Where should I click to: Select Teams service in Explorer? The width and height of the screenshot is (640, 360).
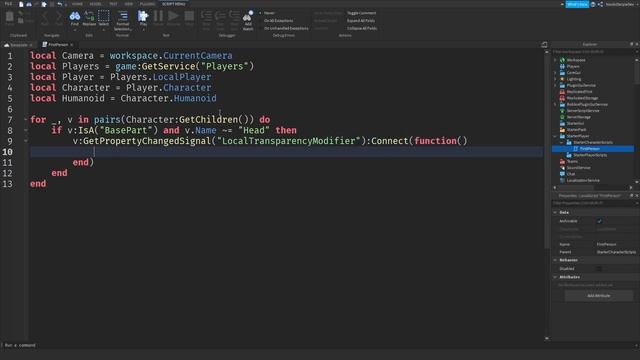571,161
